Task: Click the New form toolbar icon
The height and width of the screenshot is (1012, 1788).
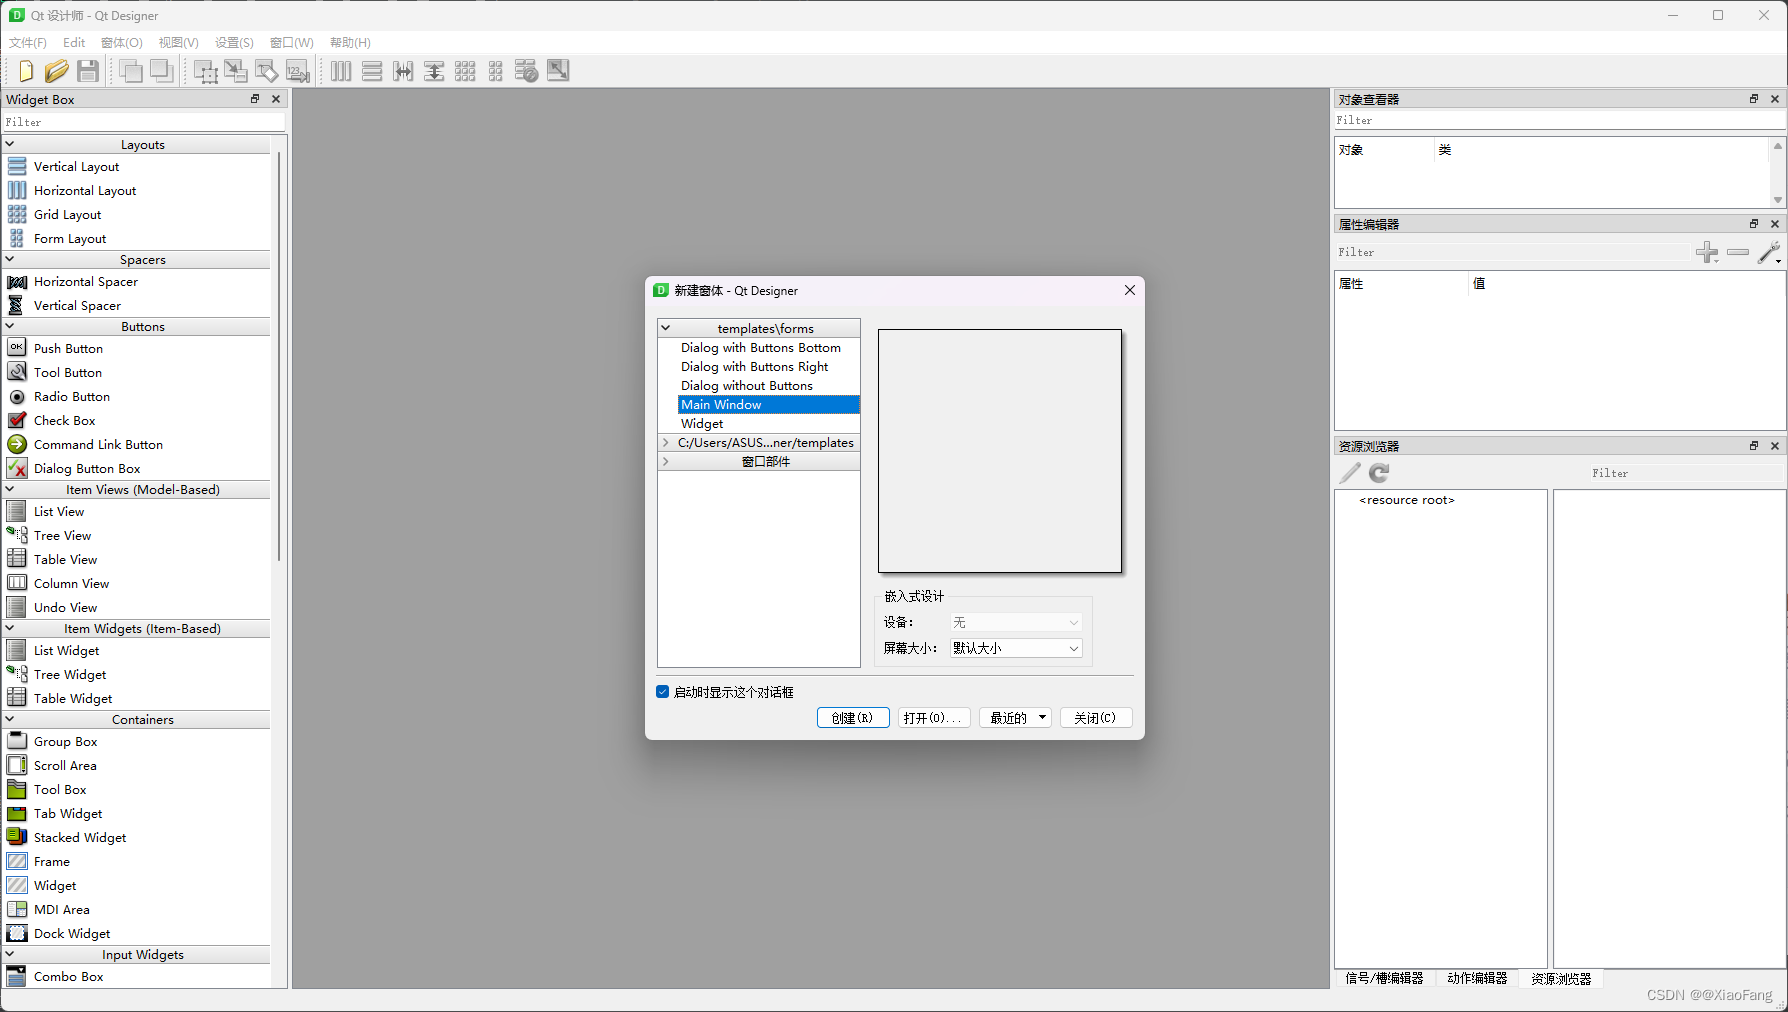Action: point(26,71)
